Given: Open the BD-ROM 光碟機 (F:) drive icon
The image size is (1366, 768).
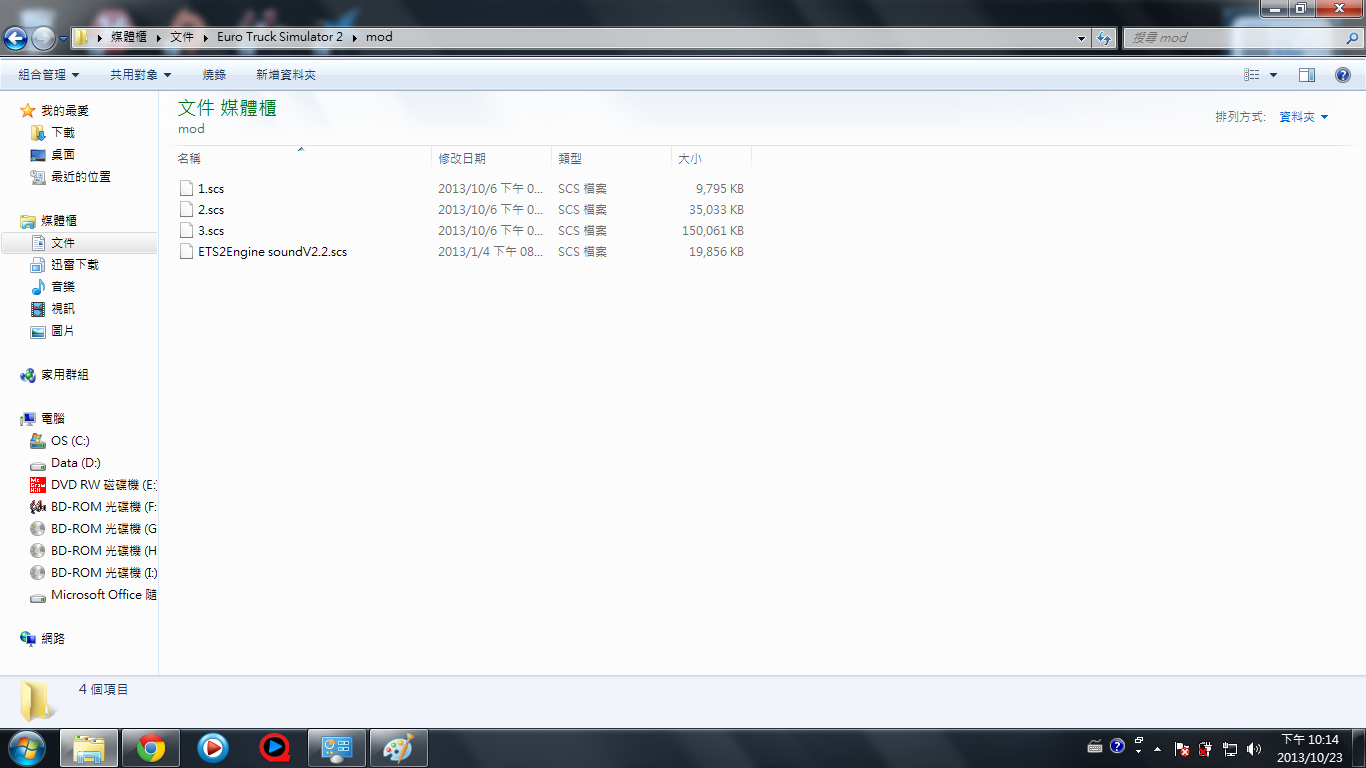Looking at the screenshot, I should point(38,507).
